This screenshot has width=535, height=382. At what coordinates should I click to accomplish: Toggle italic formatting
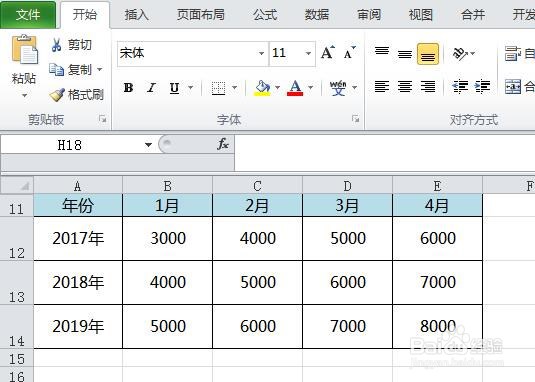[x=151, y=88]
